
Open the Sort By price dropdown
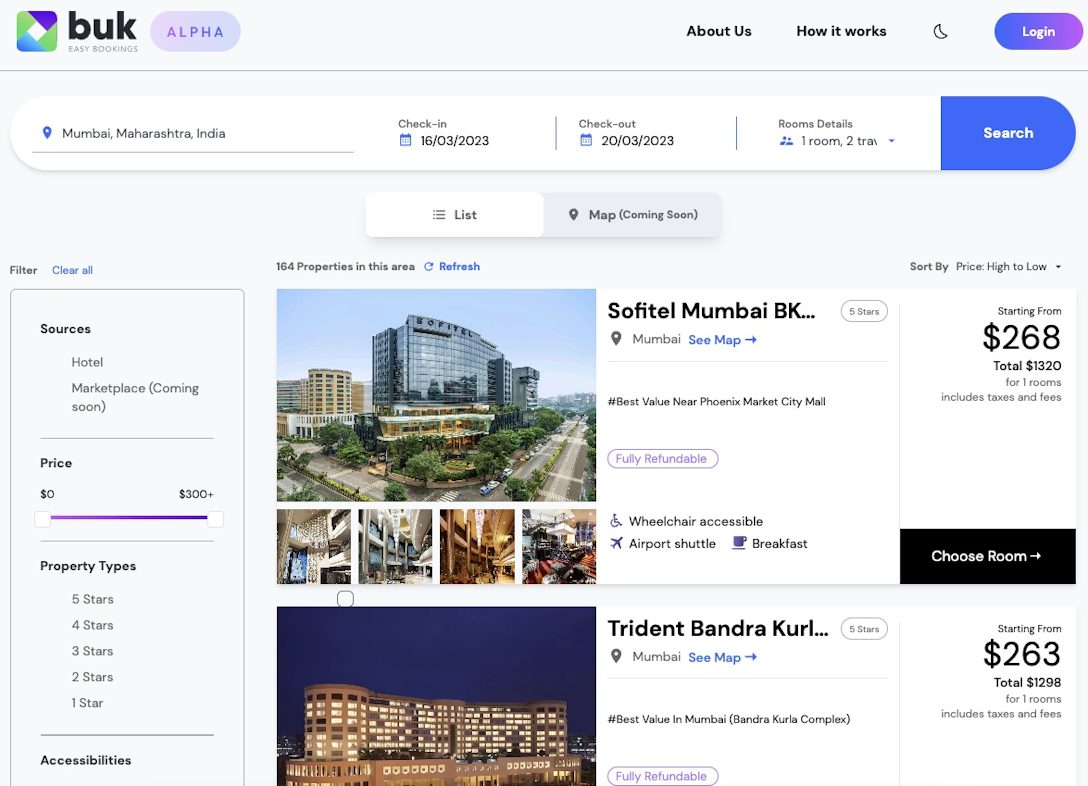pos(1008,267)
